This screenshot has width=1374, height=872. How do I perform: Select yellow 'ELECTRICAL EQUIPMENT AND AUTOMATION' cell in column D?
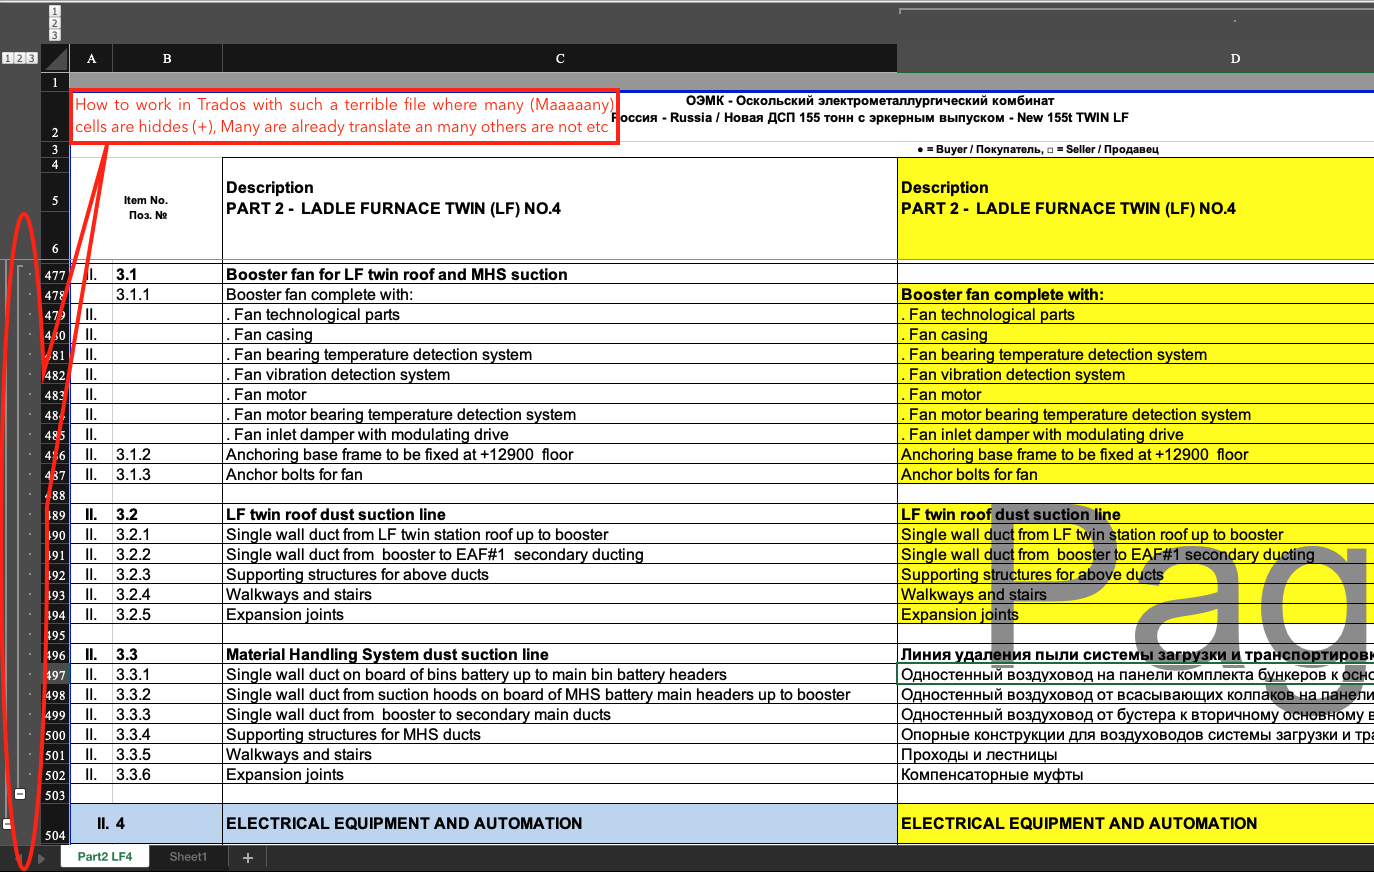pyautogui.click(x=1136, y=823)
